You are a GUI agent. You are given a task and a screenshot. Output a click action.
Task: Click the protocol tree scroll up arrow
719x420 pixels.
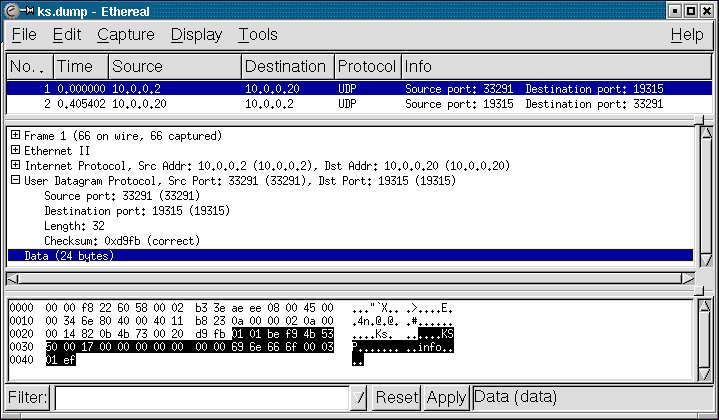click(706, 133)
